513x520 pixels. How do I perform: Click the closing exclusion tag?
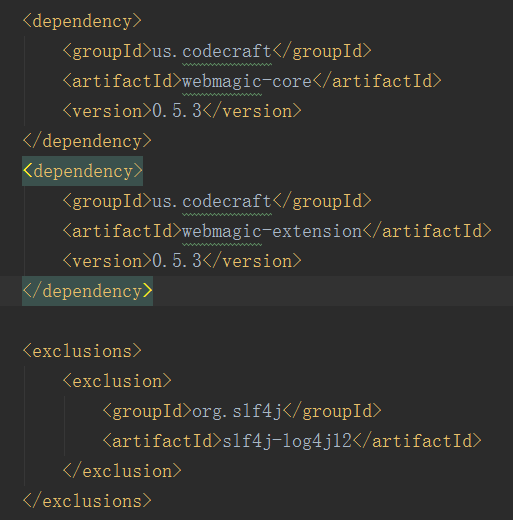(x=122, y=471)
